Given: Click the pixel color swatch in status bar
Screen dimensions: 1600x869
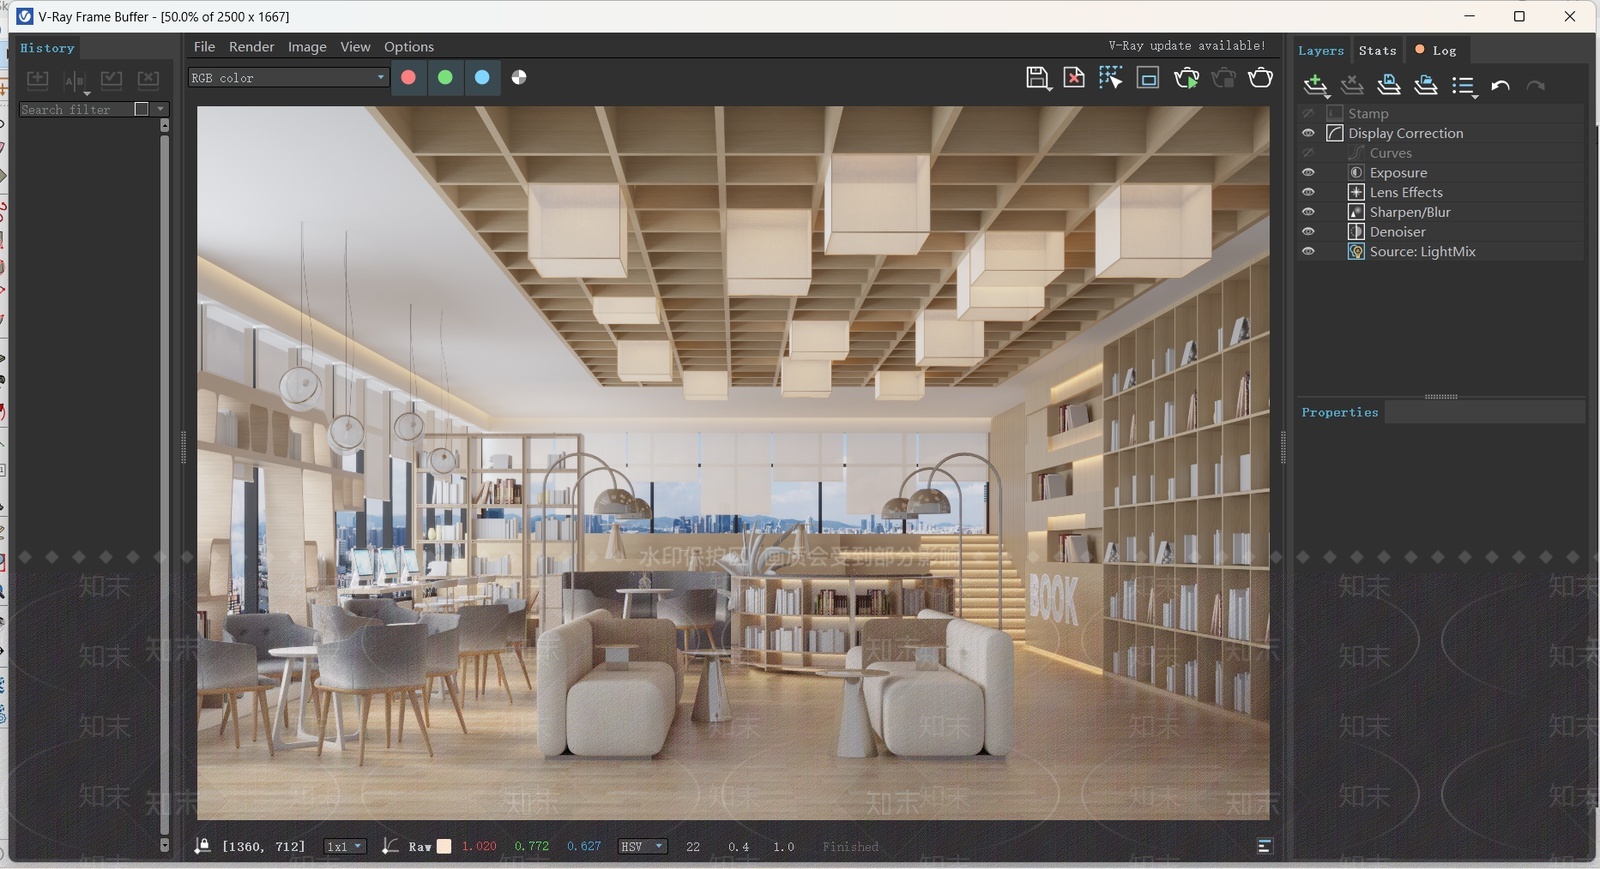Looking at the screenshot, I should pyautogui.click(x=444, y=846).
